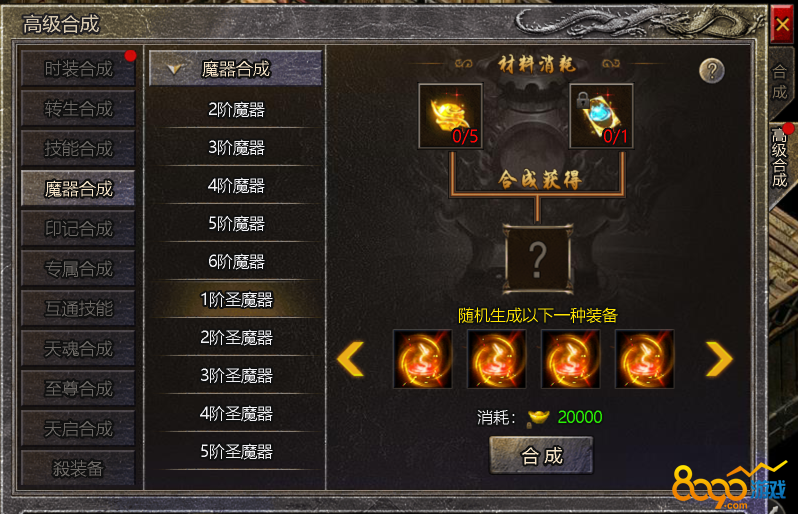The width and height of the screenshot is (798, 514).
Task: Show next equipment with right yellow arrow
Action: [x=719, y=359]
